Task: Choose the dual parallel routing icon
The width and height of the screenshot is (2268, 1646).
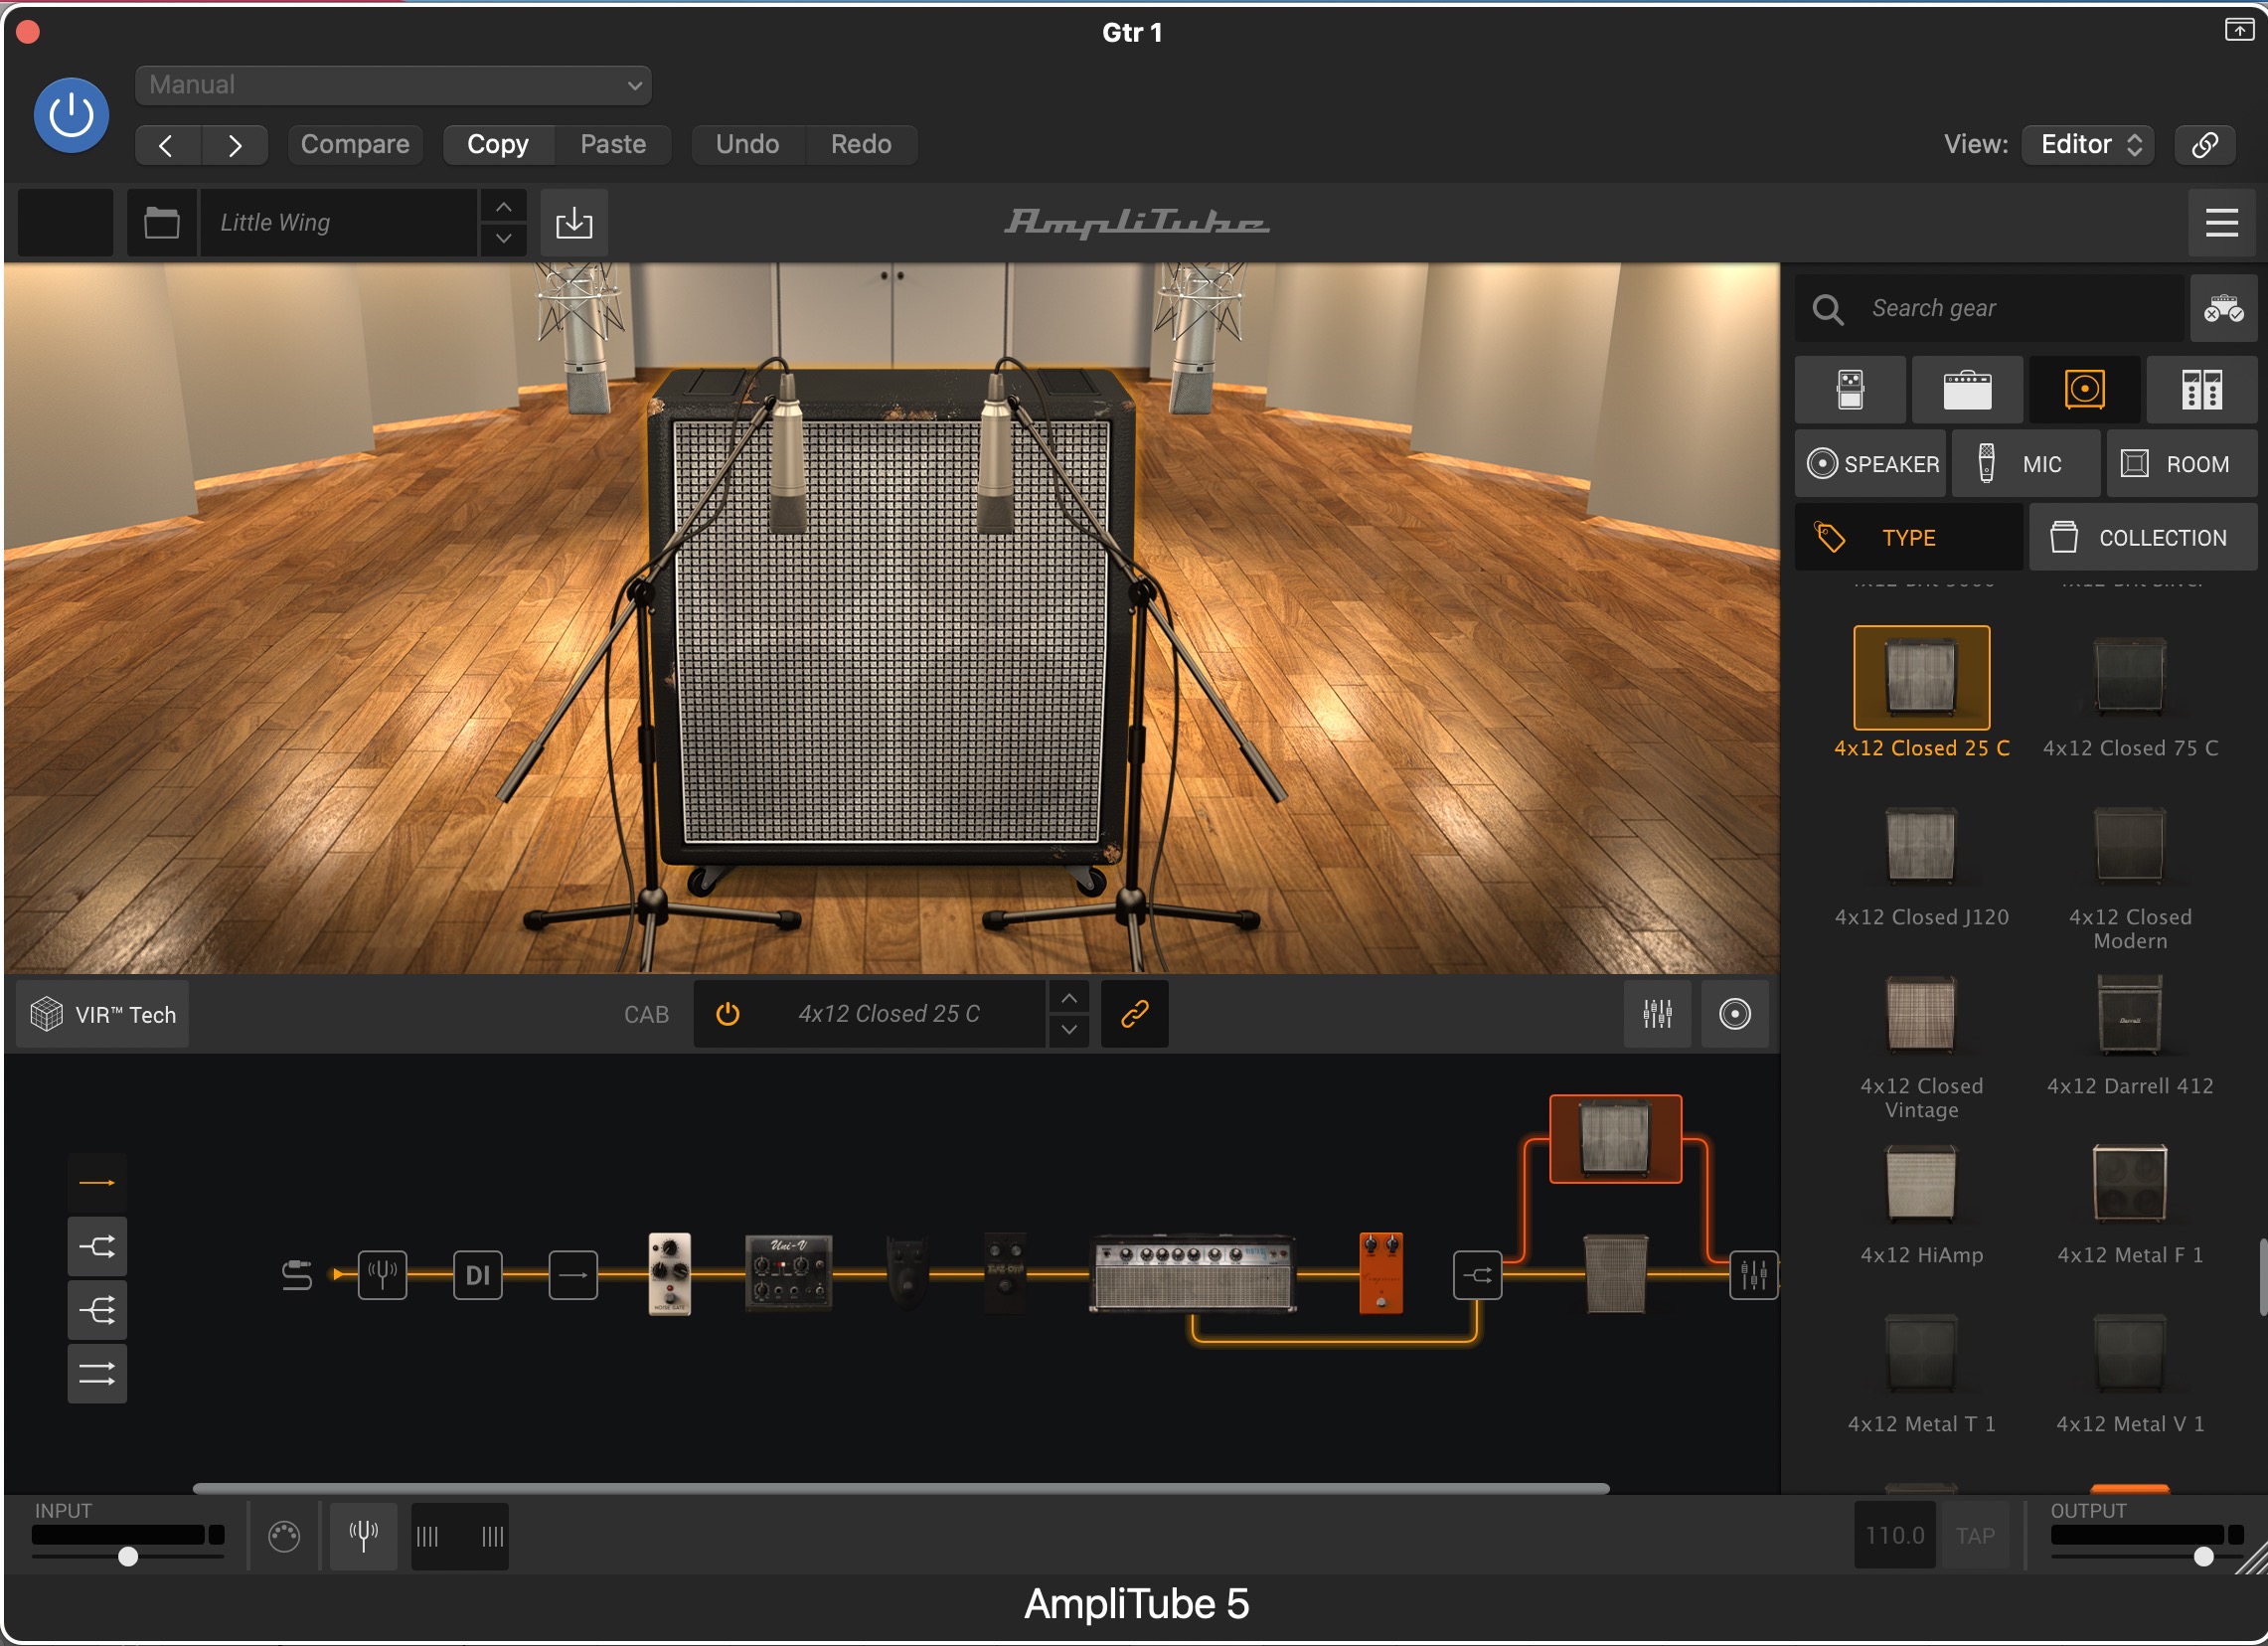Action: point(97,1374)
